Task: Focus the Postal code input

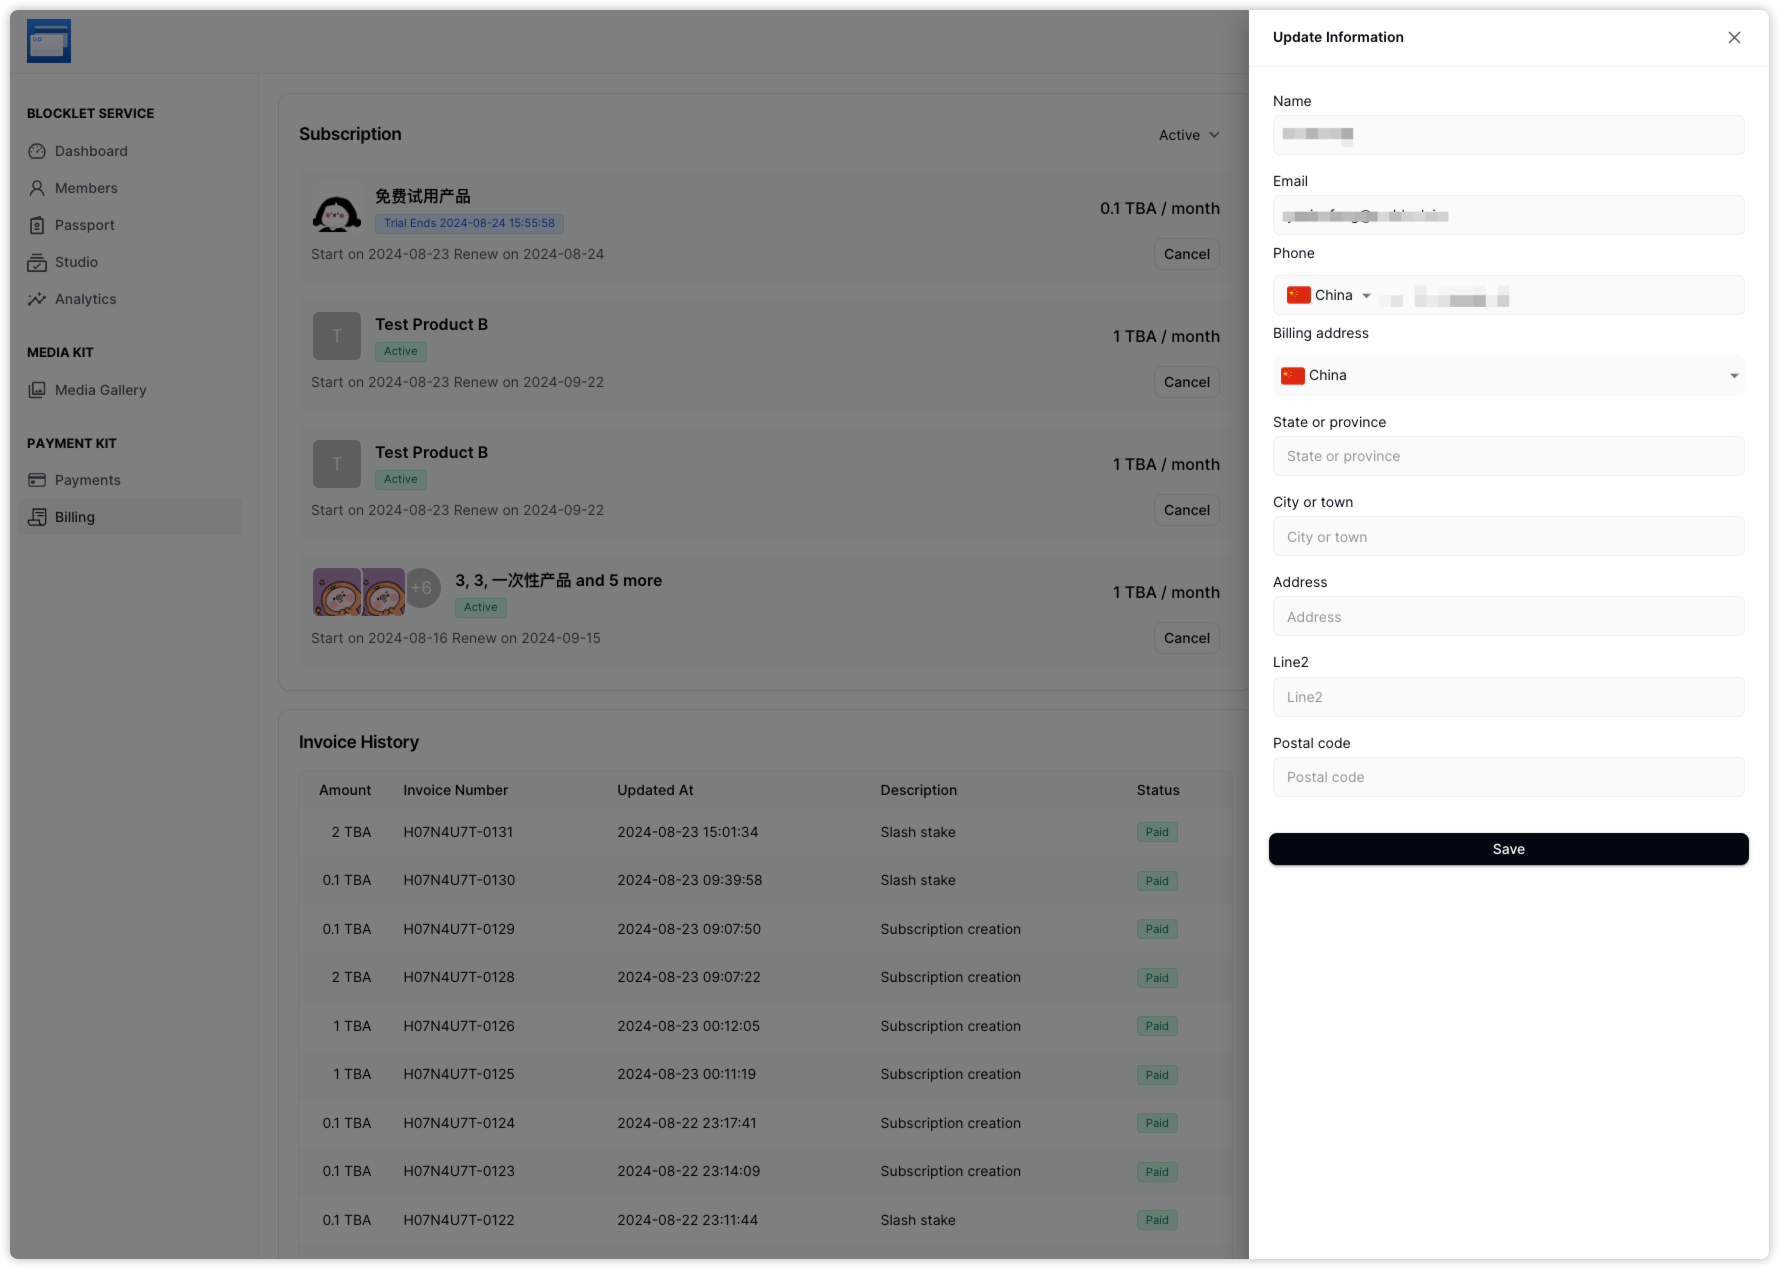Action: [1508, 777]
